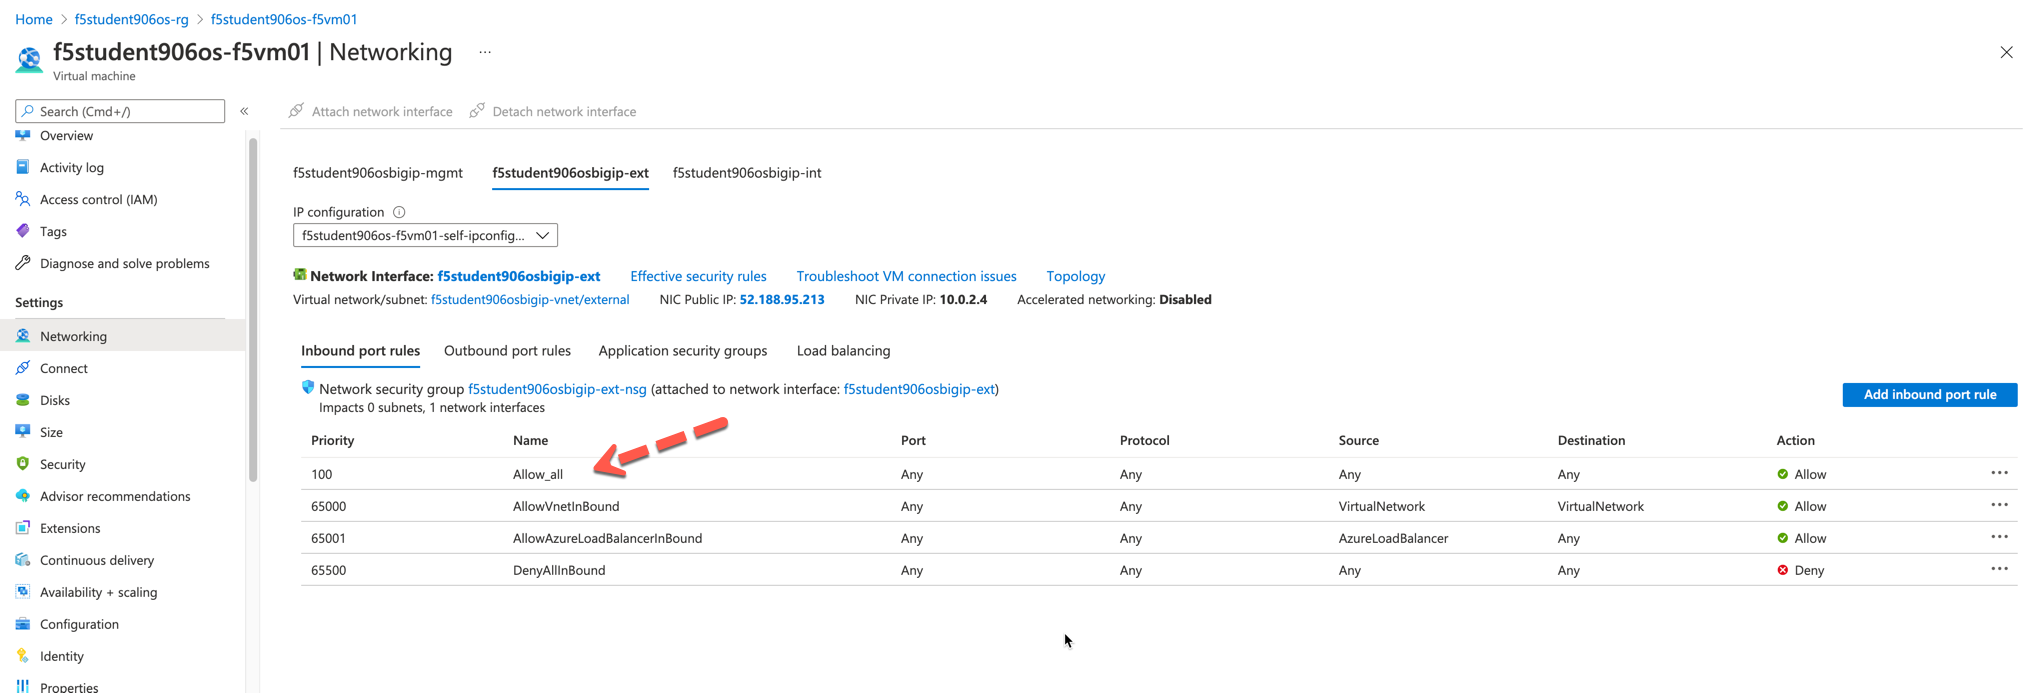Open the Topology link
The height and width of the screenshot is (693, 2031).
[1075, 276]
